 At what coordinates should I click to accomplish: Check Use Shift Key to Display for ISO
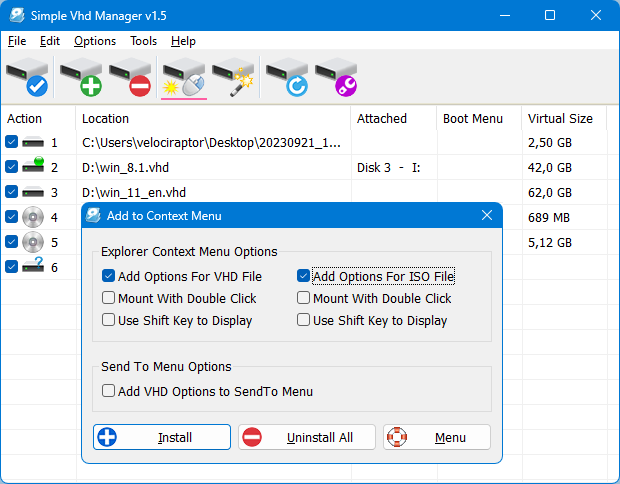pyautogui.click(x=304, y=321)
